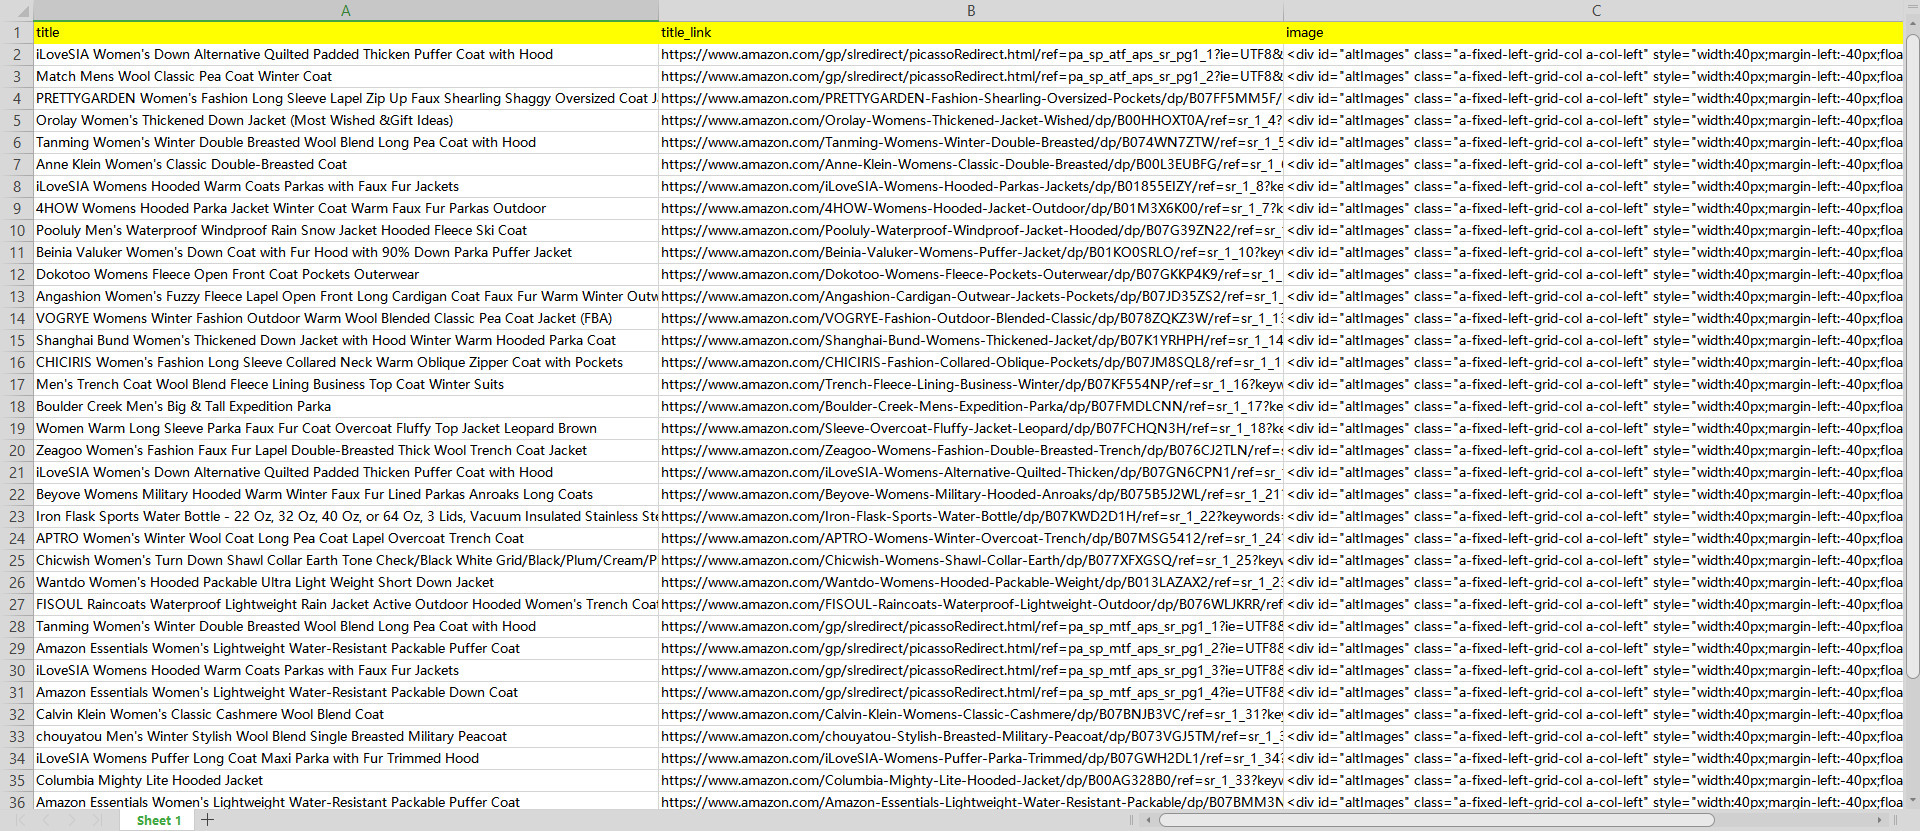1920x831 pixels.
Task: Select the APTRO-Womens-Winter-Overcoat URL cell
Action: [x=970, y=538]
